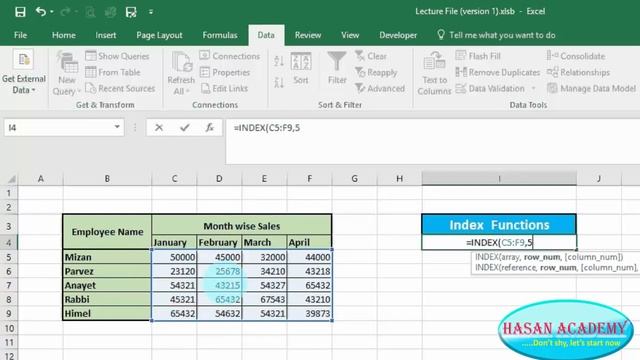Click the Data Validation button

tap(490, 88)
